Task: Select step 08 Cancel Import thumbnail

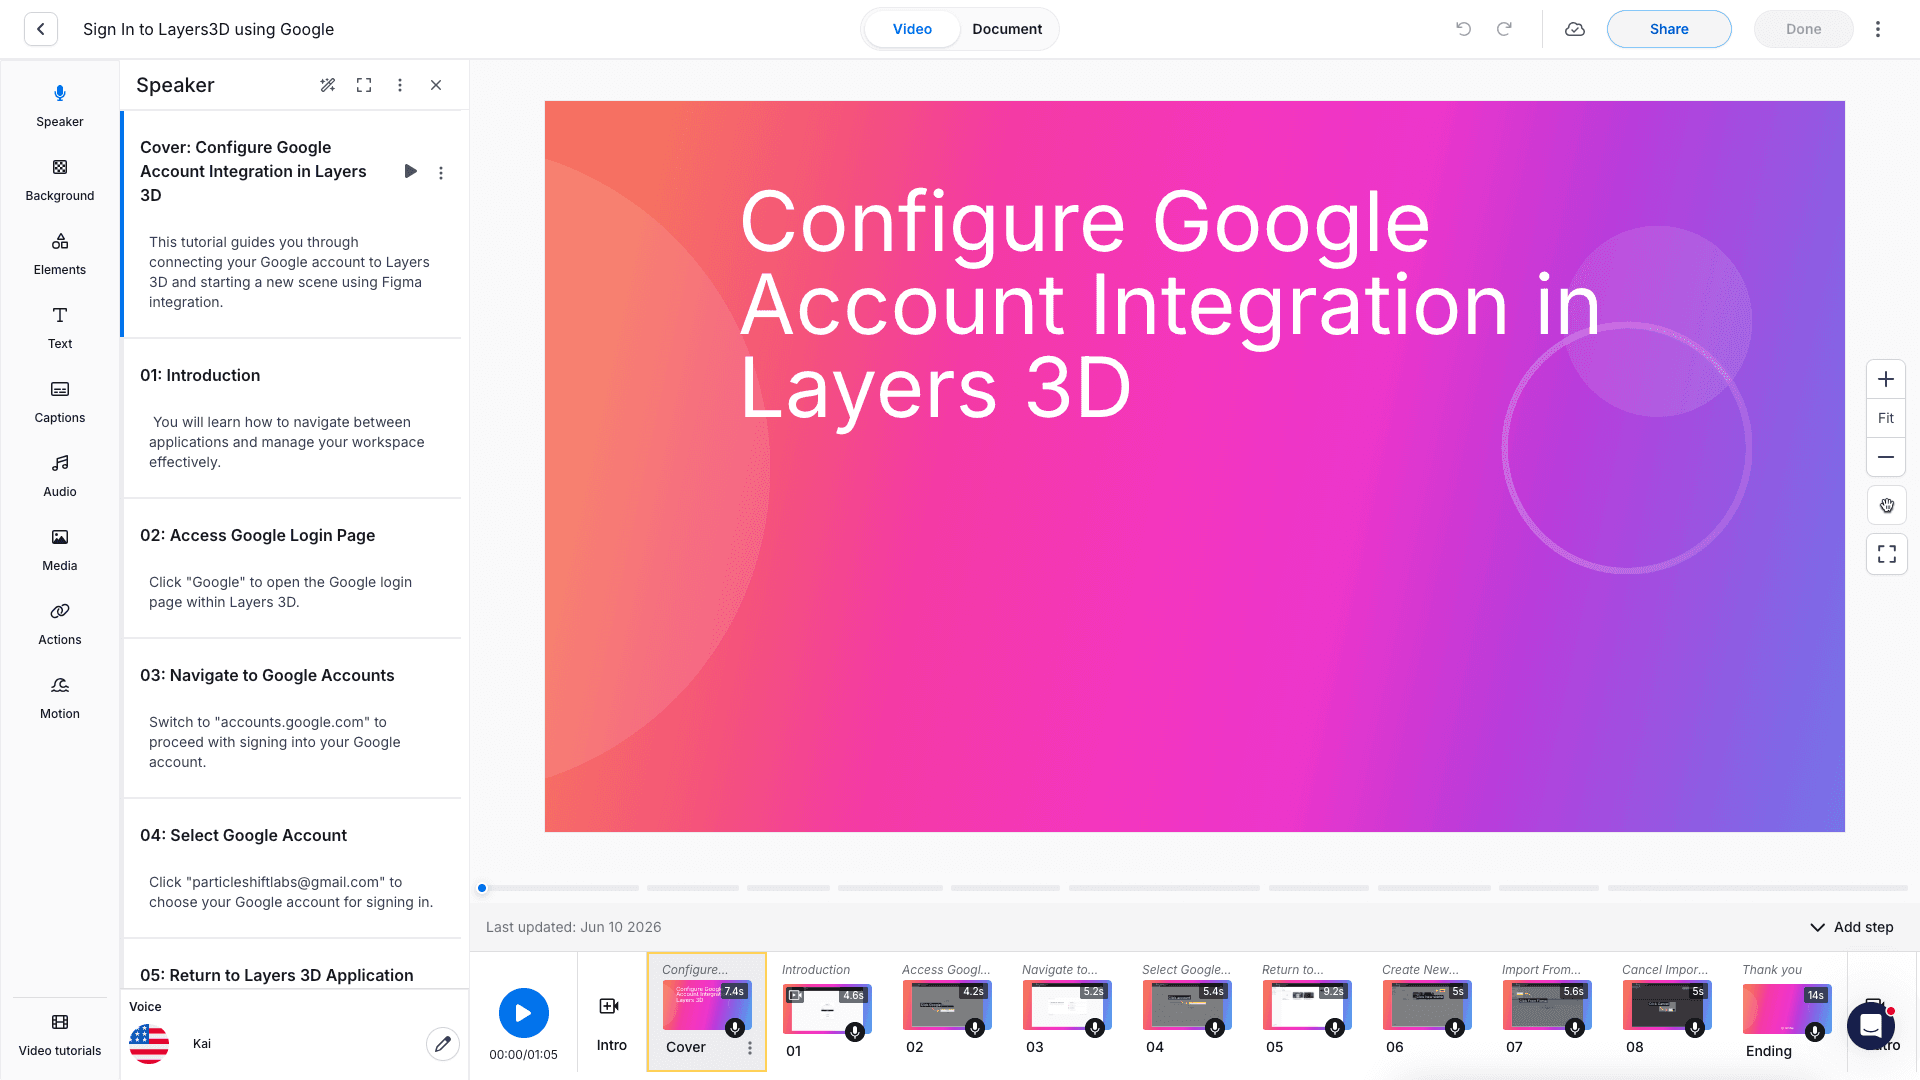Action: (1666, 1005)
